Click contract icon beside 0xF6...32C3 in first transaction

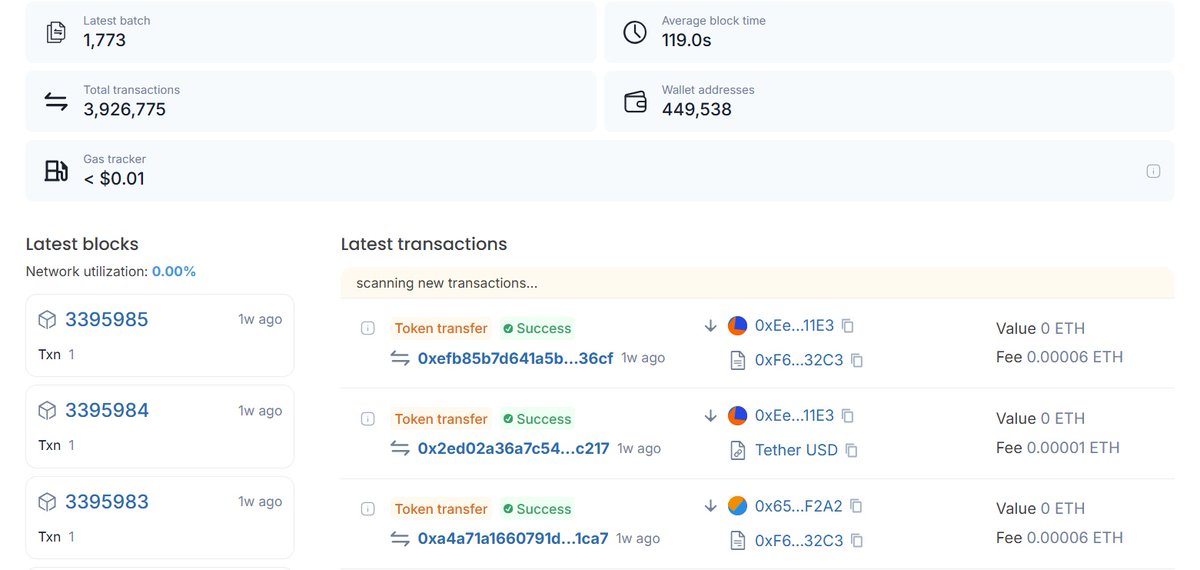click(738, 360)
